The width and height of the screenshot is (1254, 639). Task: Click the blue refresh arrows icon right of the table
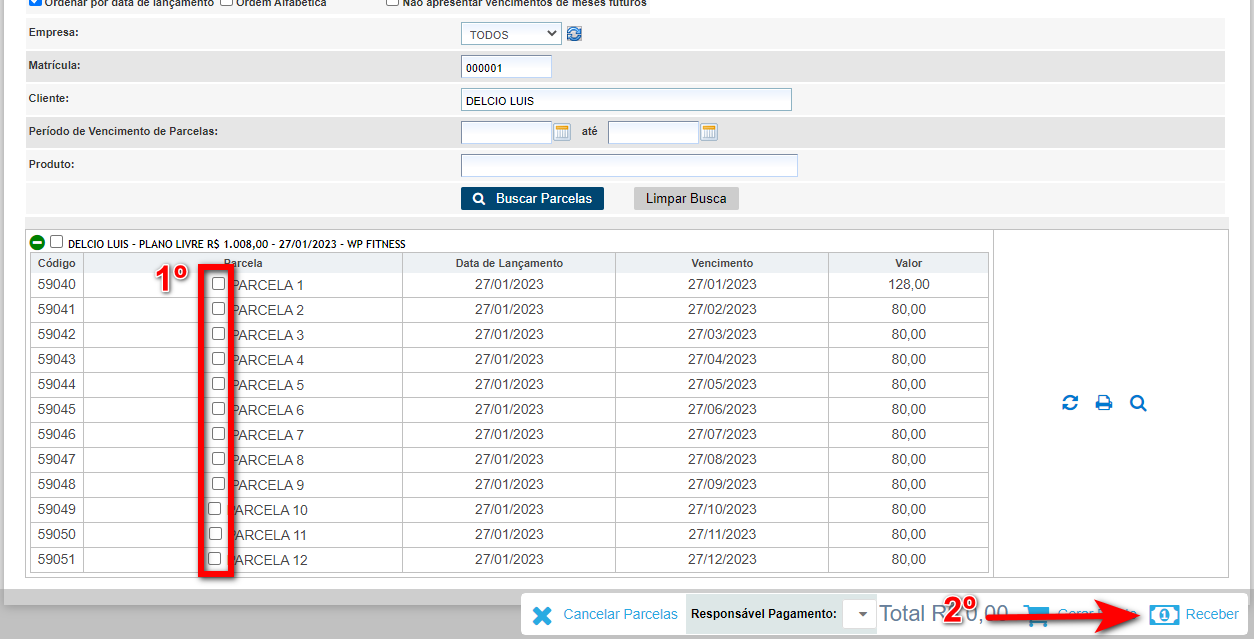(1070, 403)
